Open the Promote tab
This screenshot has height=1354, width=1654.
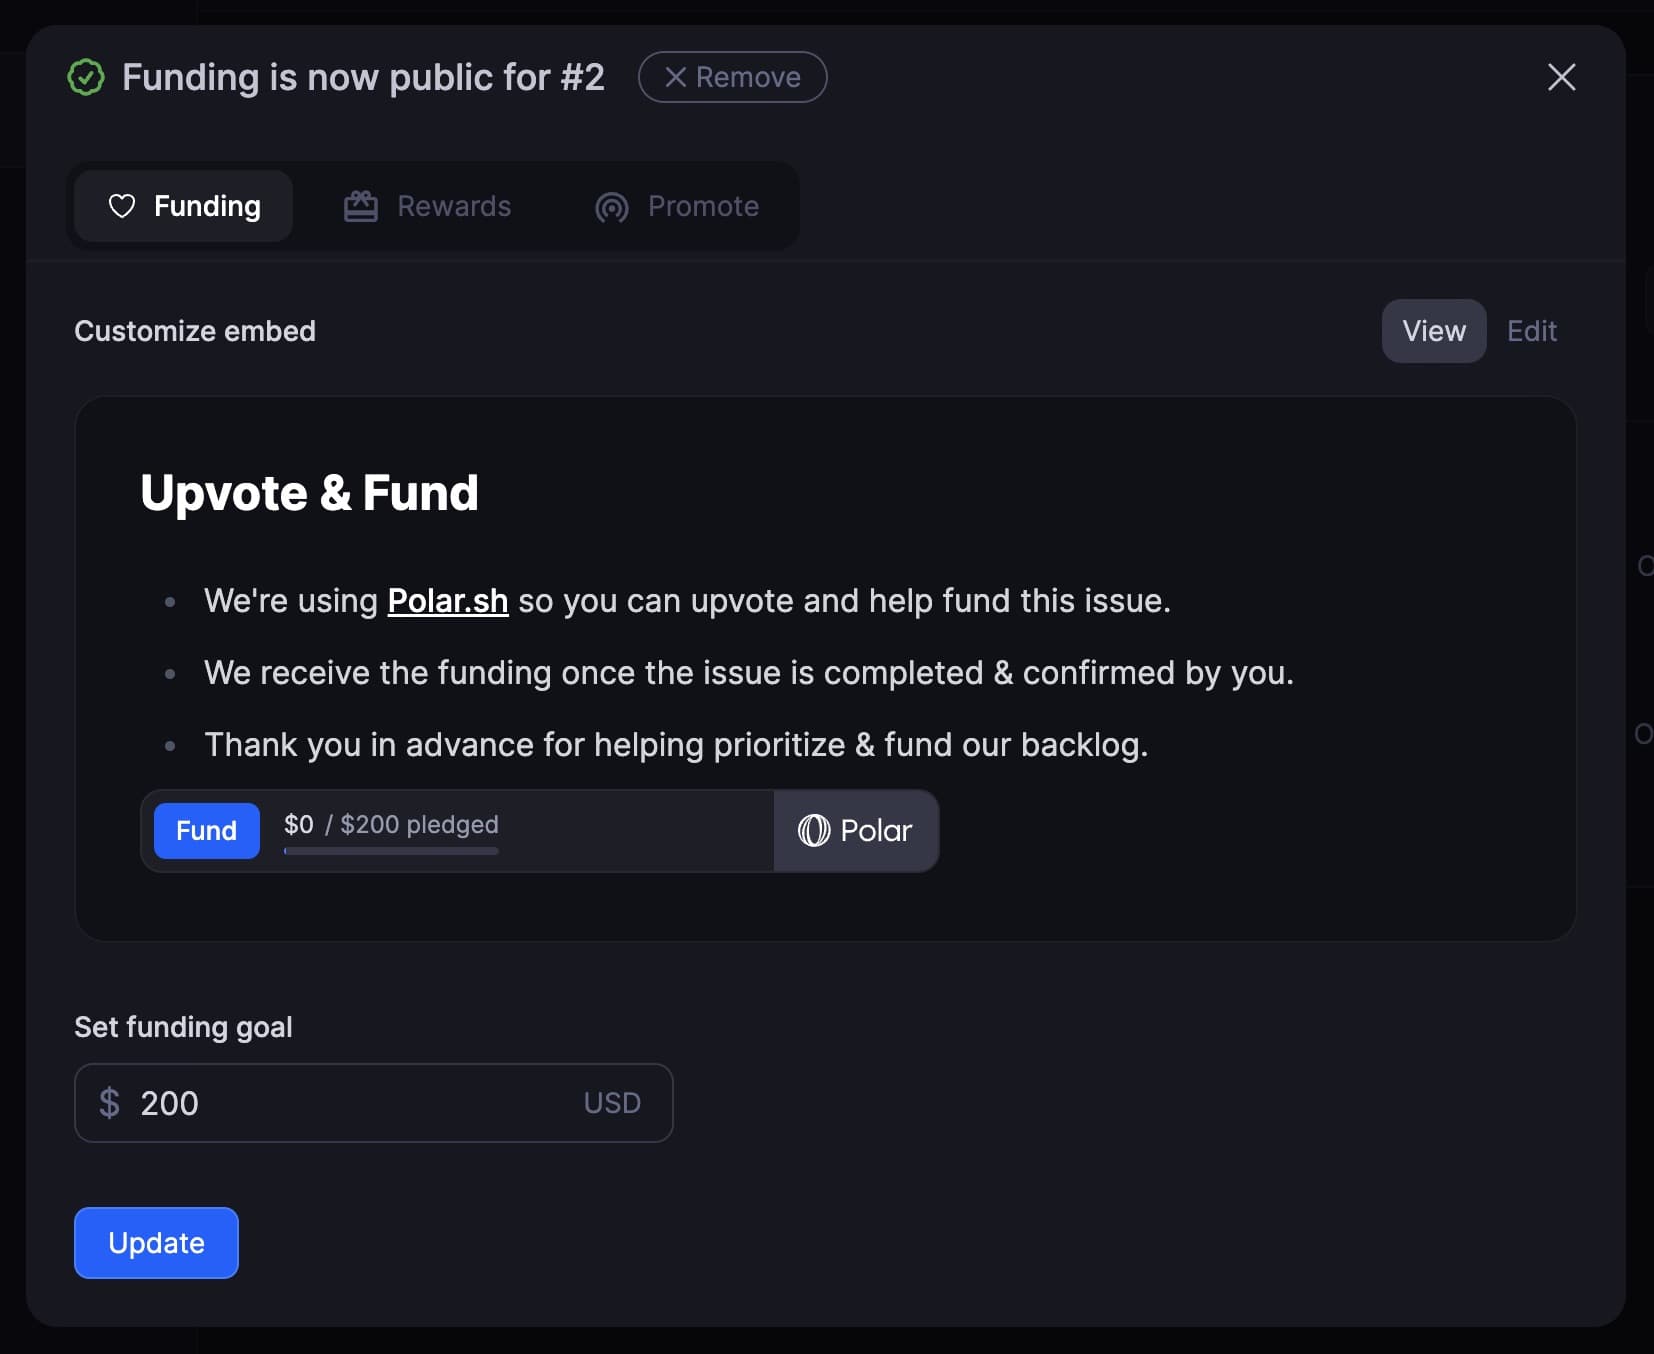pos(677,206)
